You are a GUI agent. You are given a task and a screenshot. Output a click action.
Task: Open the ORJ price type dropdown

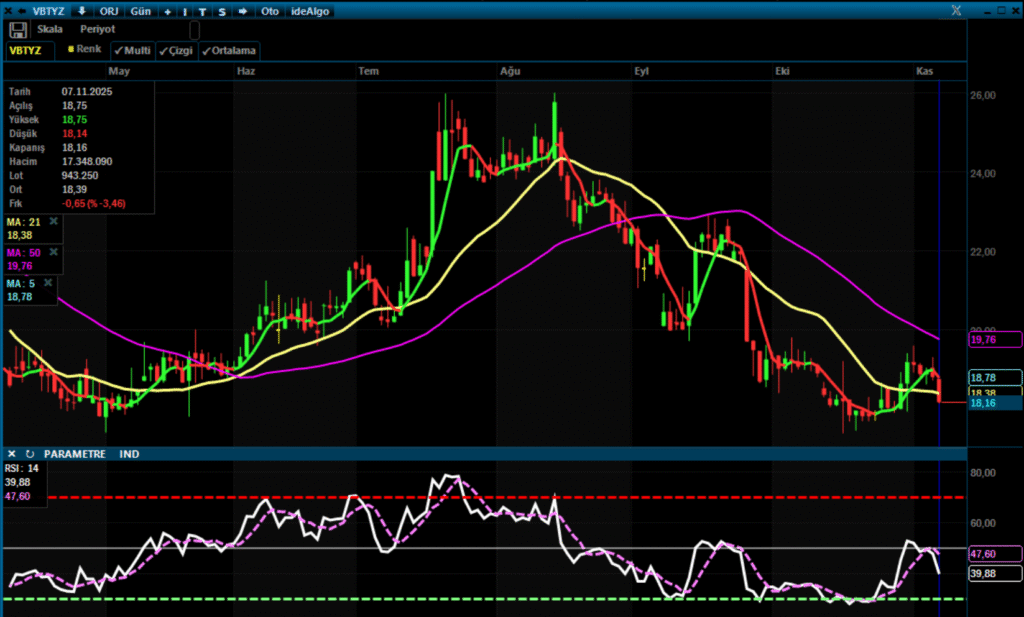(111, 11)
